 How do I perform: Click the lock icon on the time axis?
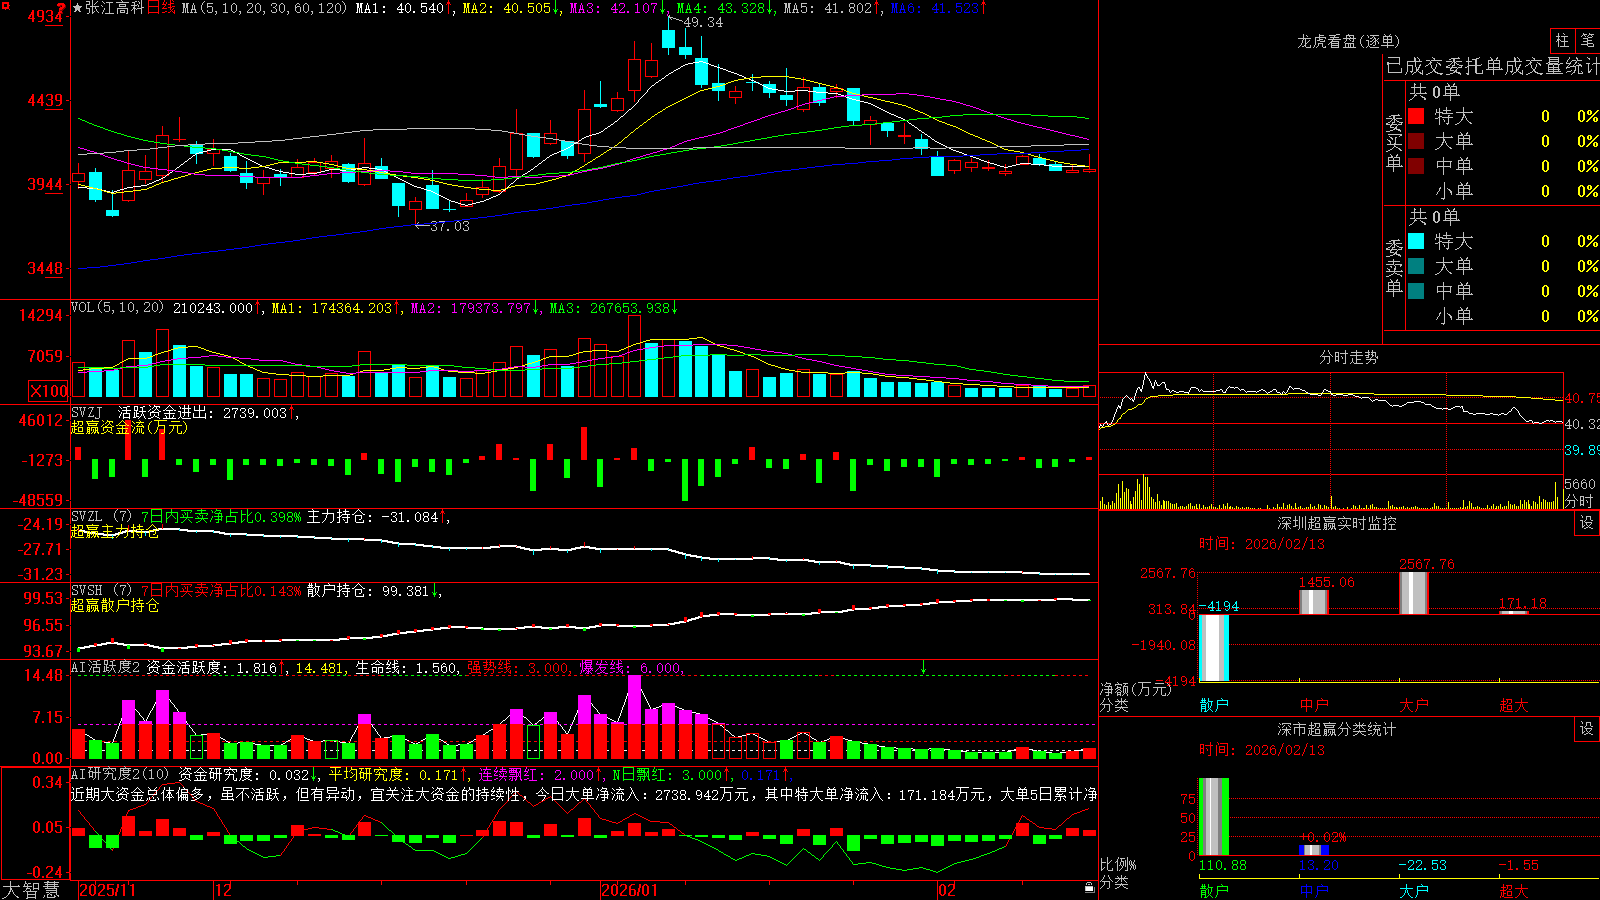point(1089,888)
